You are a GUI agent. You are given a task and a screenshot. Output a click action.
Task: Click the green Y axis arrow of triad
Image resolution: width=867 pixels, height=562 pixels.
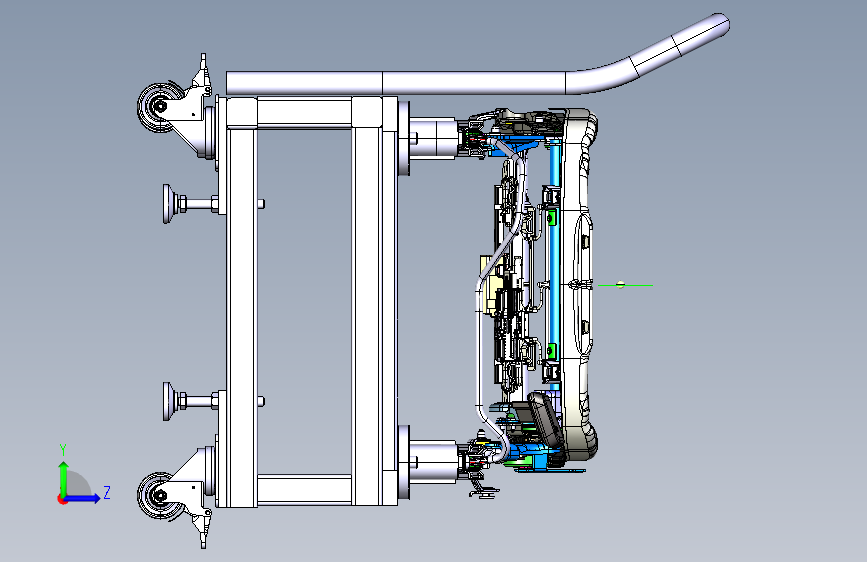tap(64, 478)
